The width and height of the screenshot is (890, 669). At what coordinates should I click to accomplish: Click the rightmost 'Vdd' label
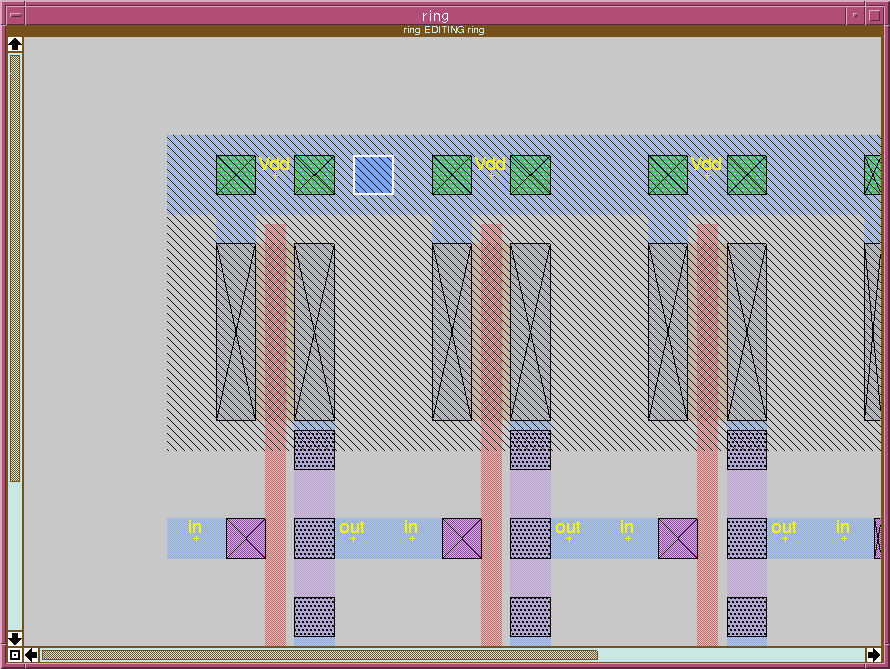(706, 164)
